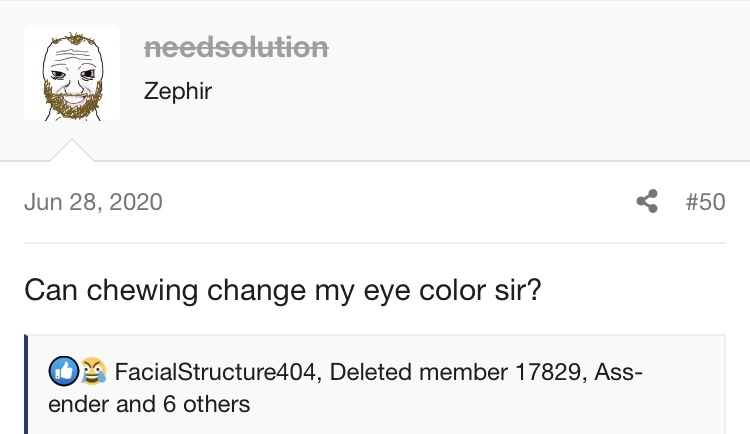
Task: Click the word 'chewing' in the post
Action: tap(142, 290)
